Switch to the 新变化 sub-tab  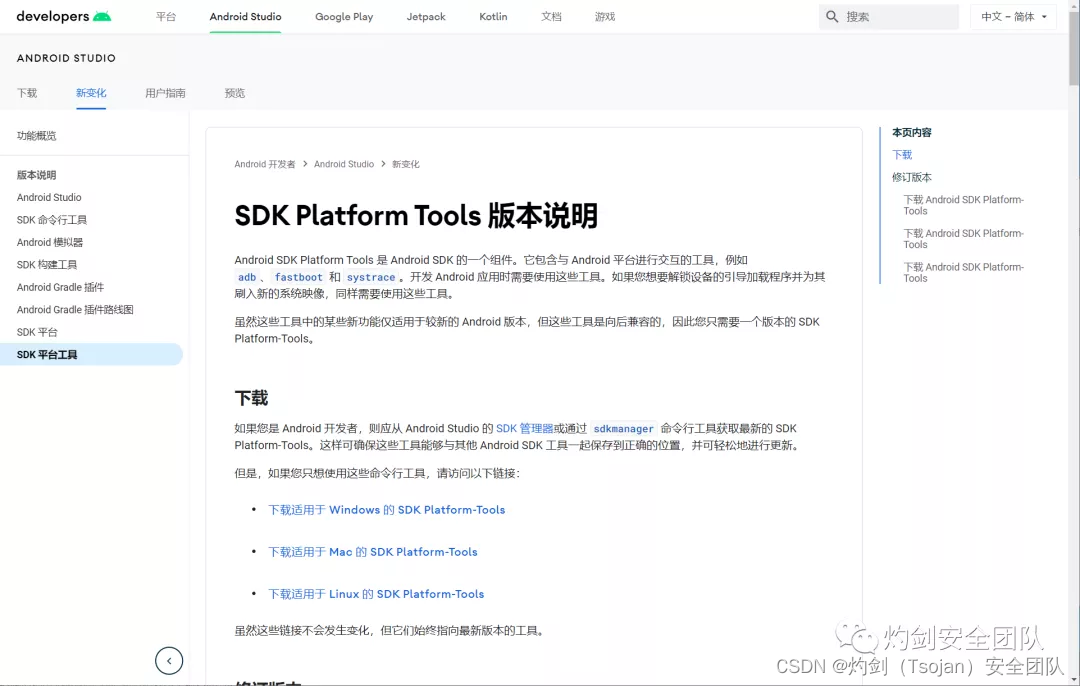tap(91, 93)
